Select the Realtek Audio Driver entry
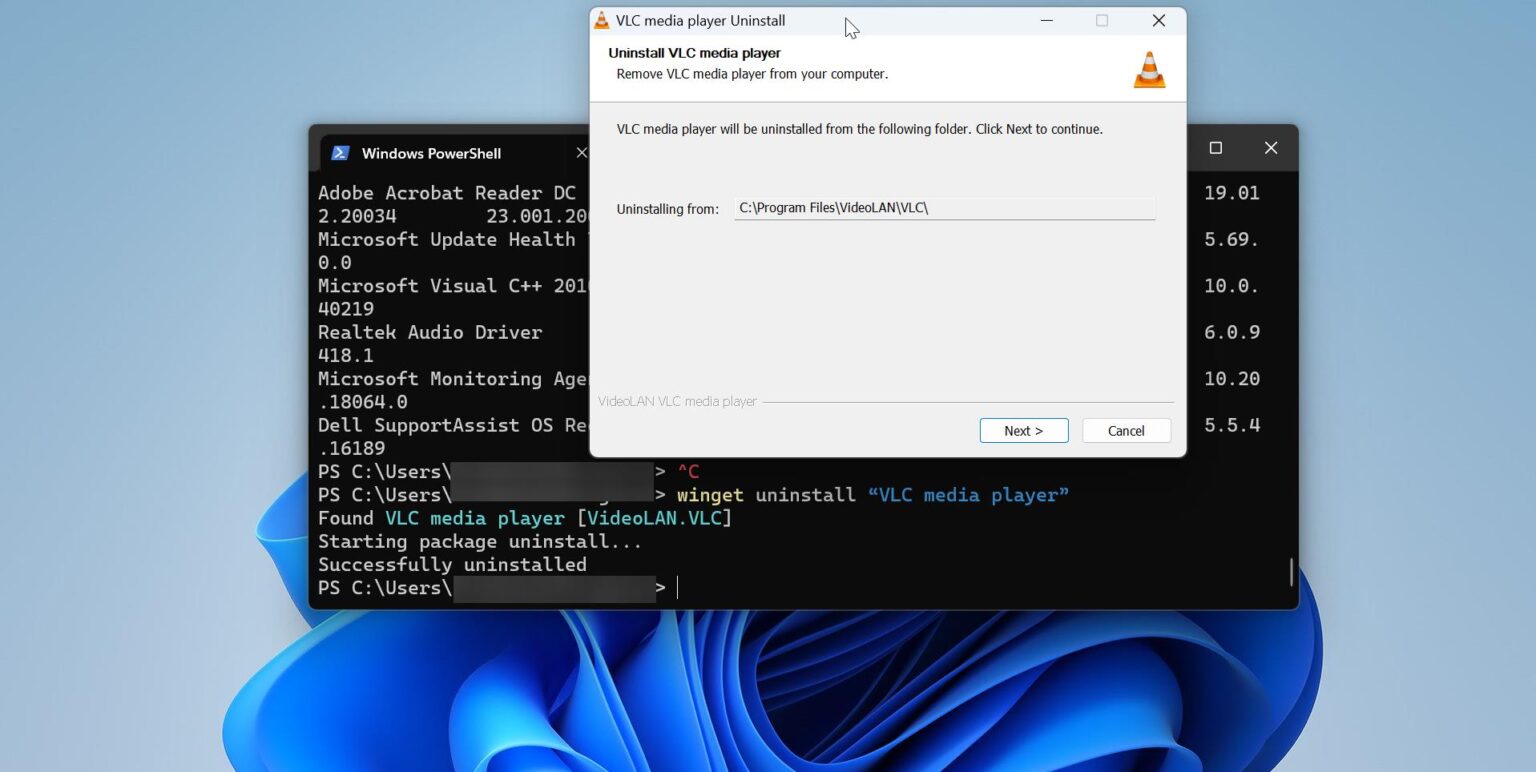The width and height of the screenshot is (1536, 772). pos(428,332)
